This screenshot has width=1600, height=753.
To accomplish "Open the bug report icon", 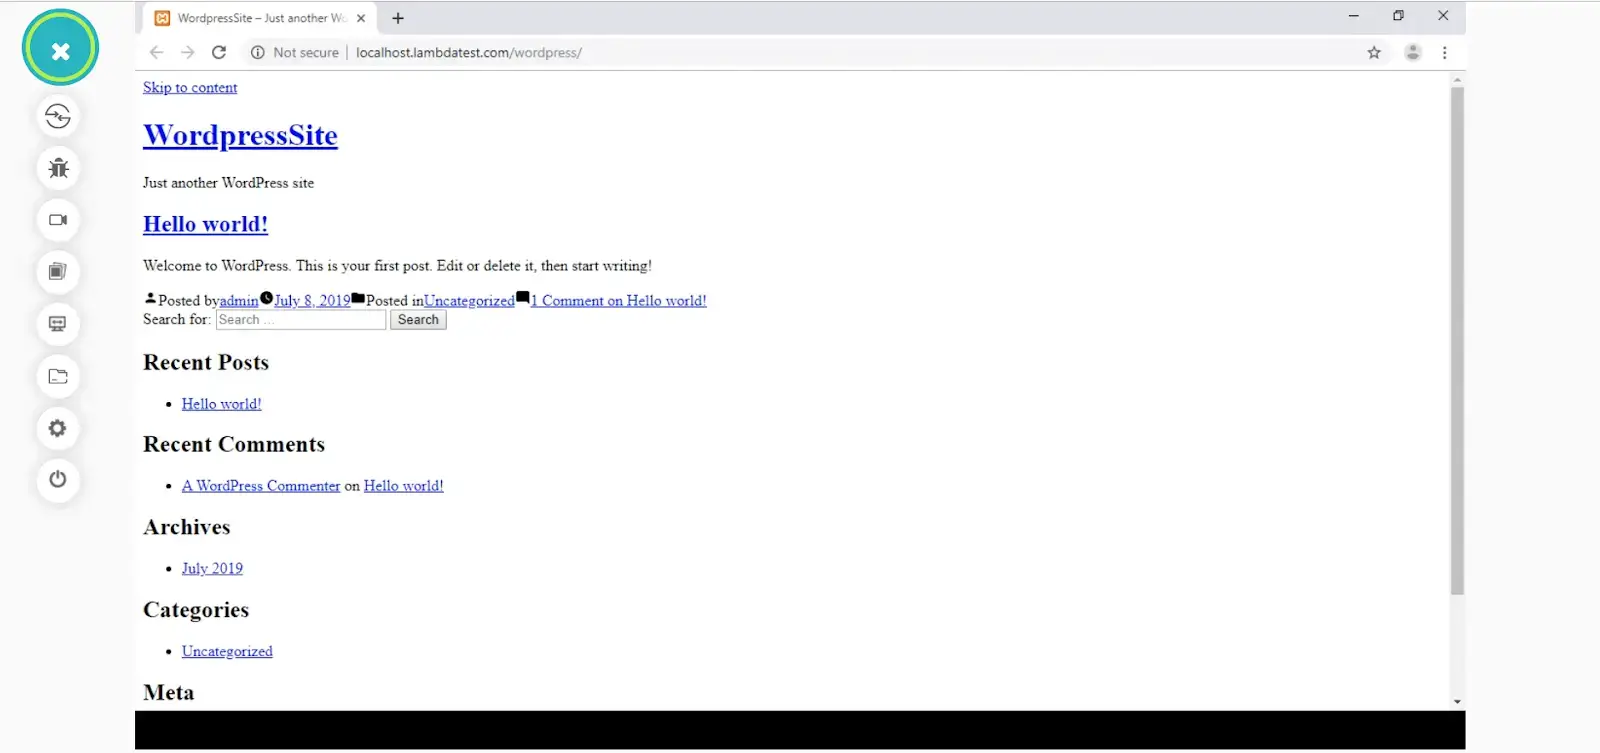I will [58, 168].
